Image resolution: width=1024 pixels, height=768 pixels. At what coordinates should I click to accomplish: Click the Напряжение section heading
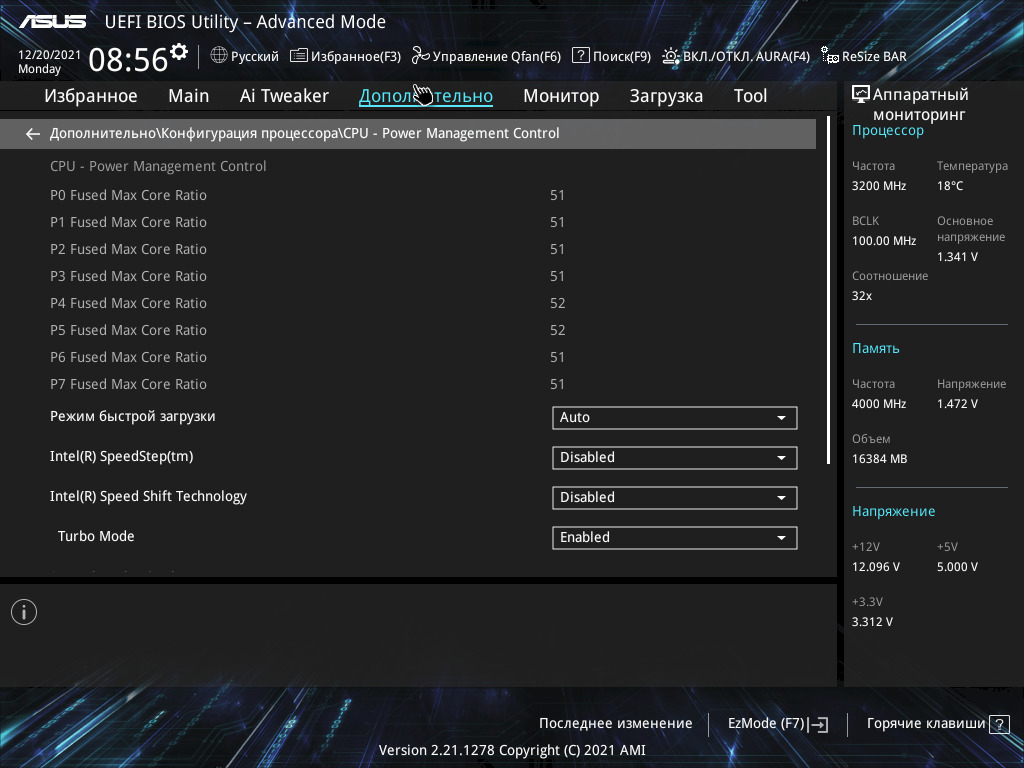[893, 511]
